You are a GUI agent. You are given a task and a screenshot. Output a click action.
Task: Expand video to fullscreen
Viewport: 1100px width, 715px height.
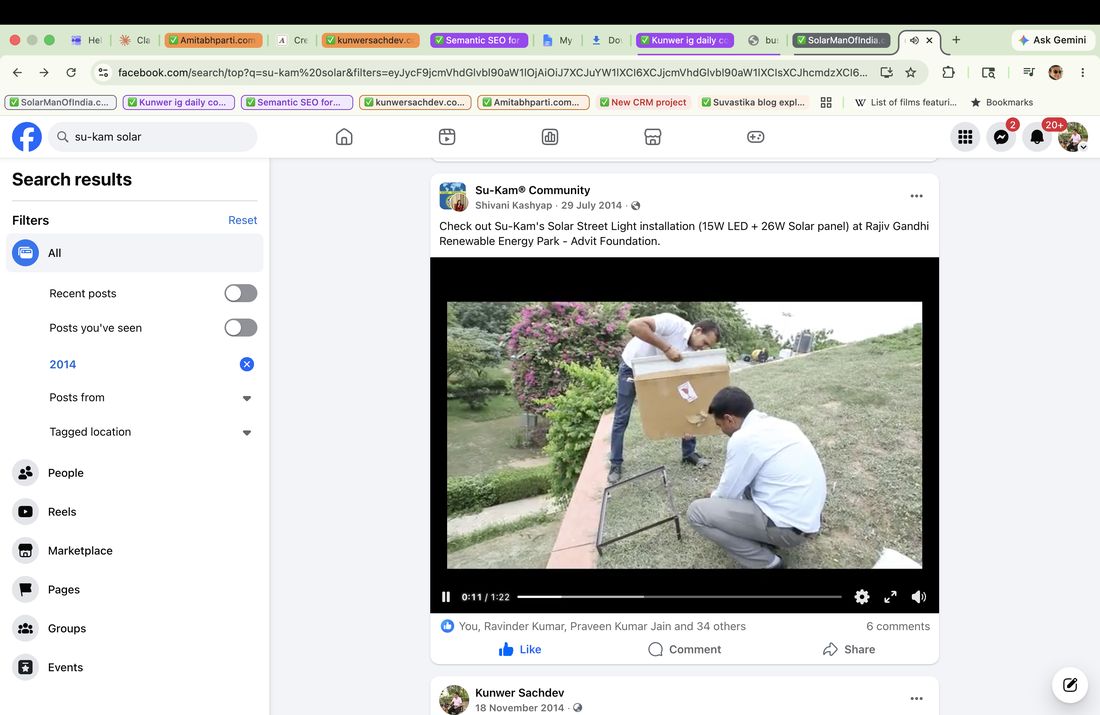pyautogui.click(x=890, y=596)
